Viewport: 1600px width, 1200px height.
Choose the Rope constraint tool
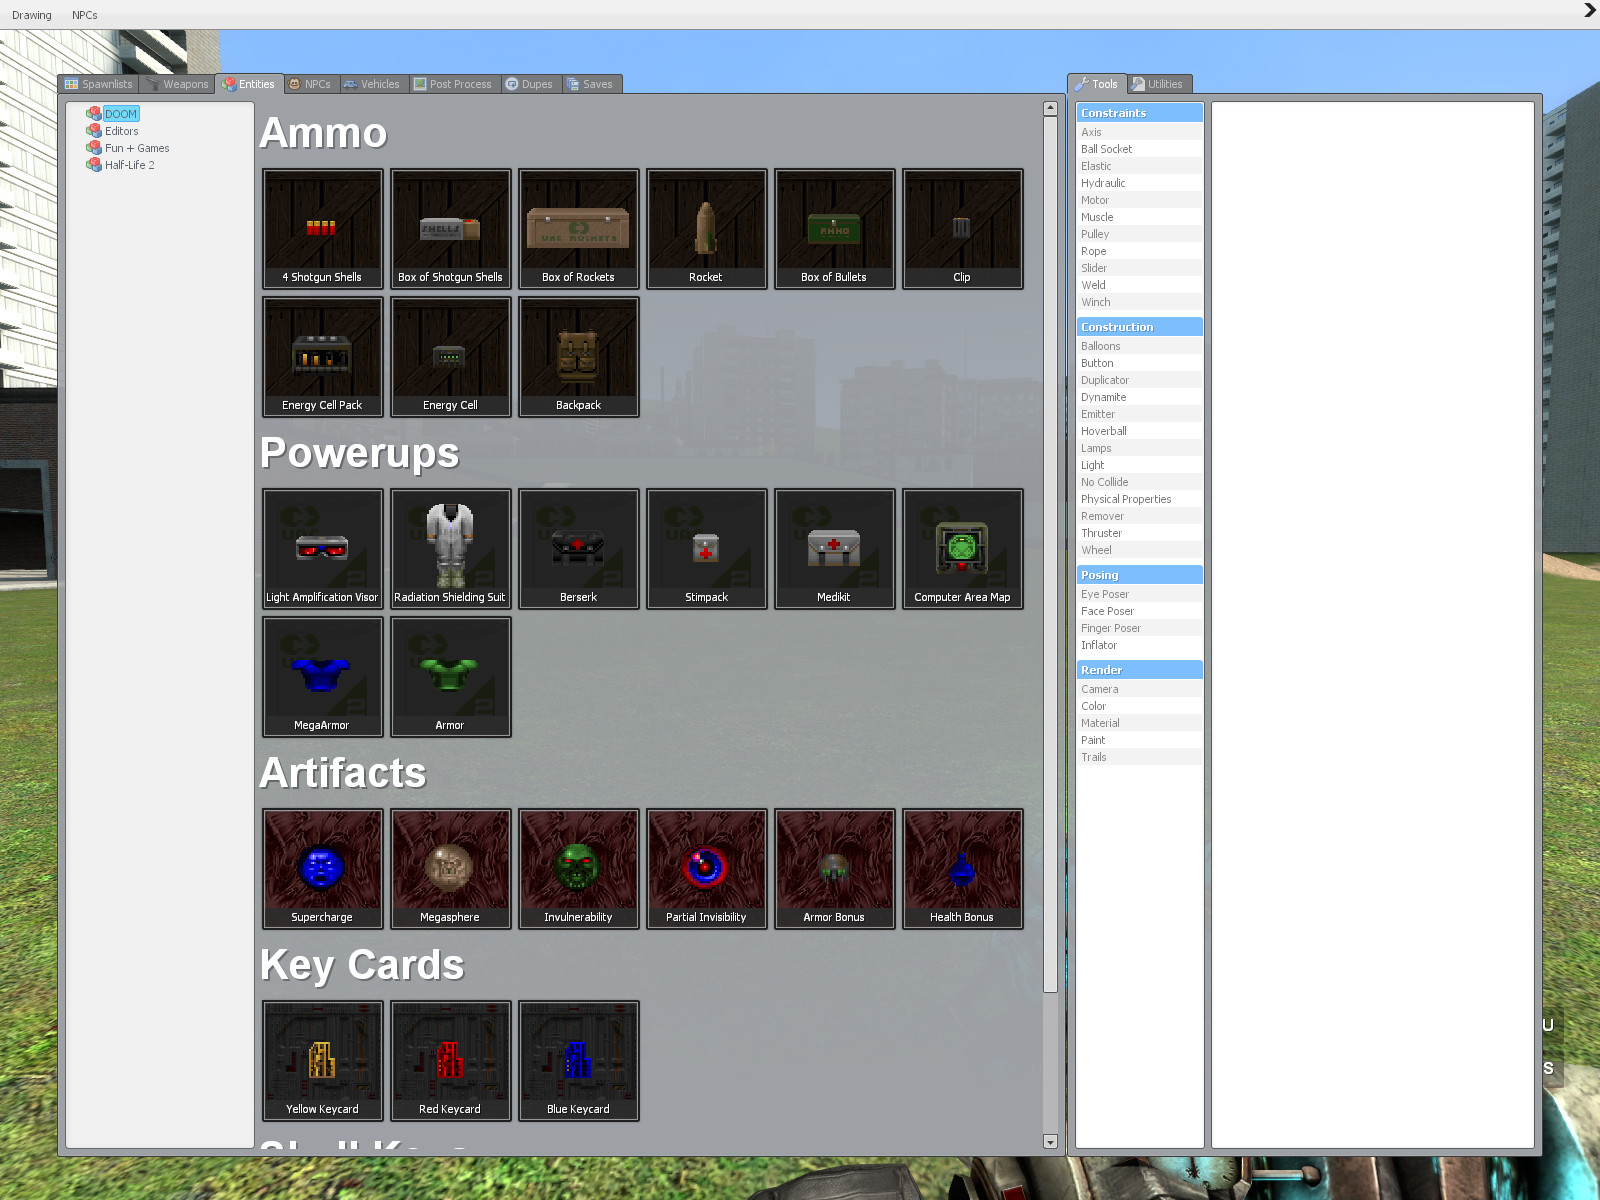[x=1140, y=251]
